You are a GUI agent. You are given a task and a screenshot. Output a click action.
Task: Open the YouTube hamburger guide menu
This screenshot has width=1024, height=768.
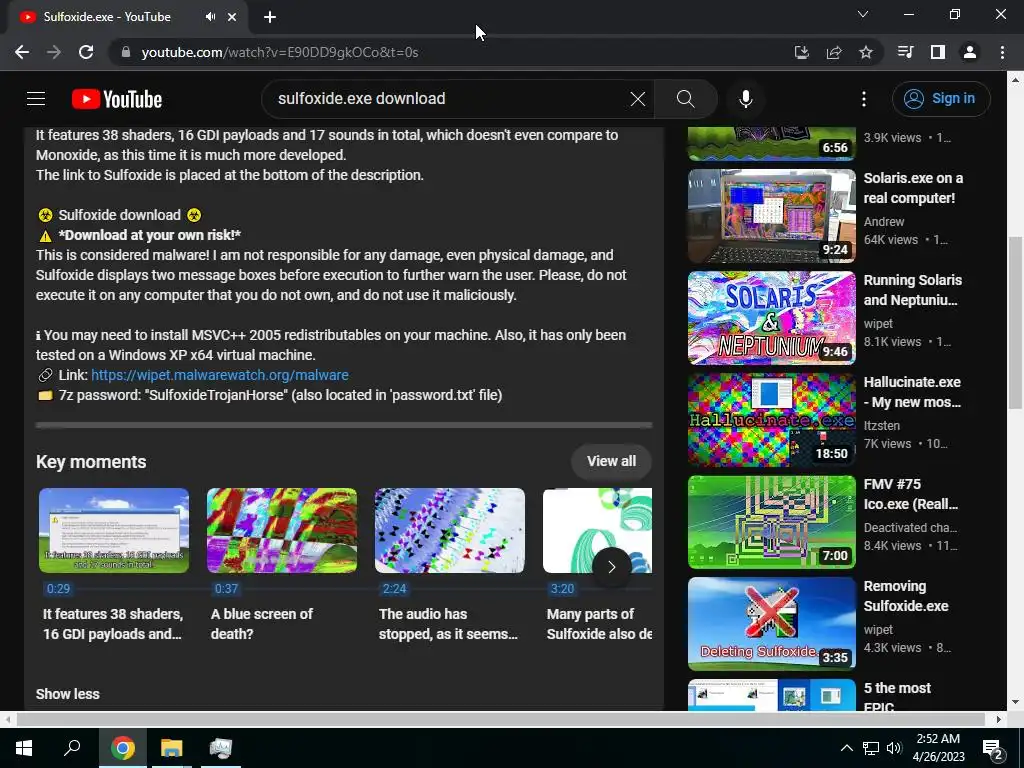click(x=36, y=99)
